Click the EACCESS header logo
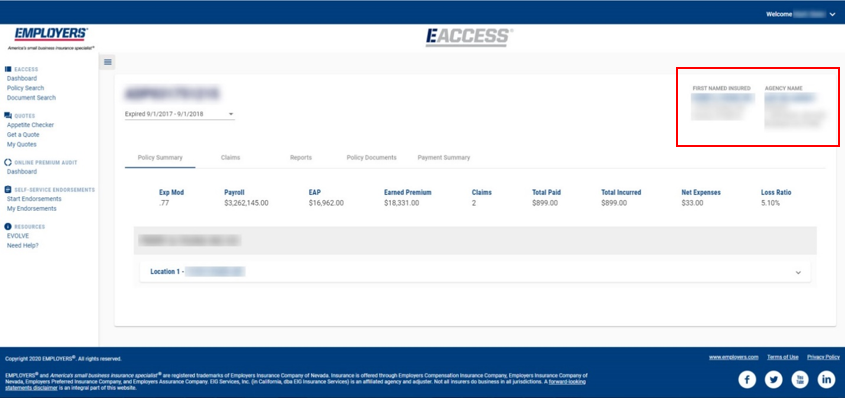This screenshot has width=845, height=399. coord(469,37)
